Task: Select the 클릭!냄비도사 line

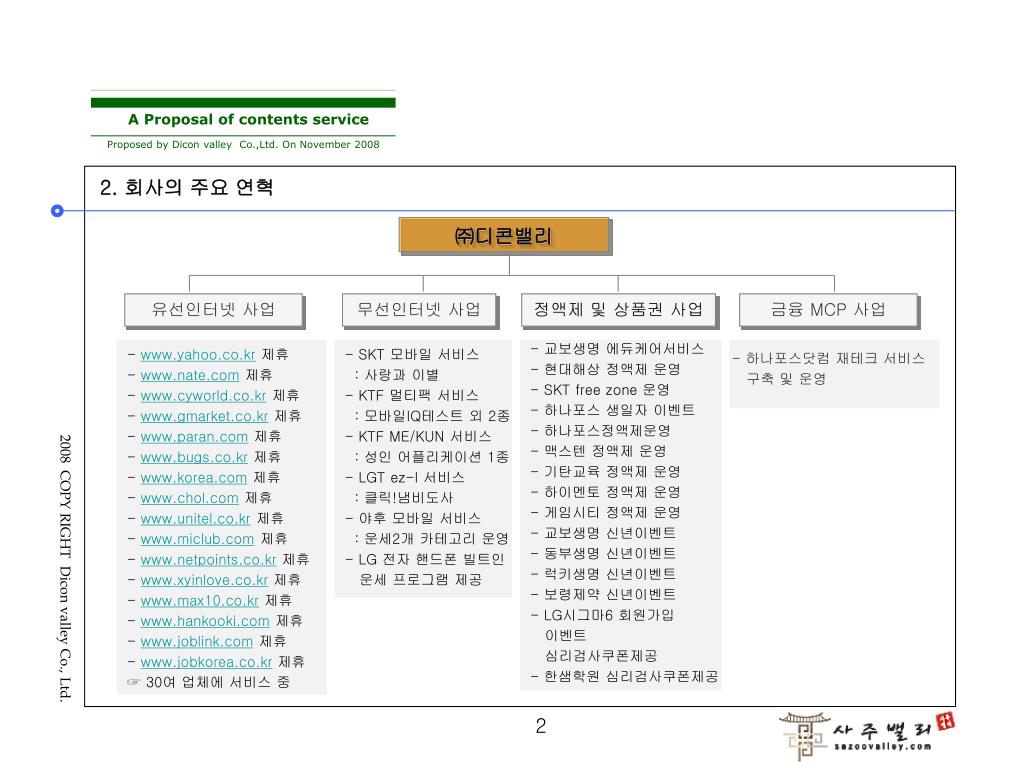Action: click(404, 498)
